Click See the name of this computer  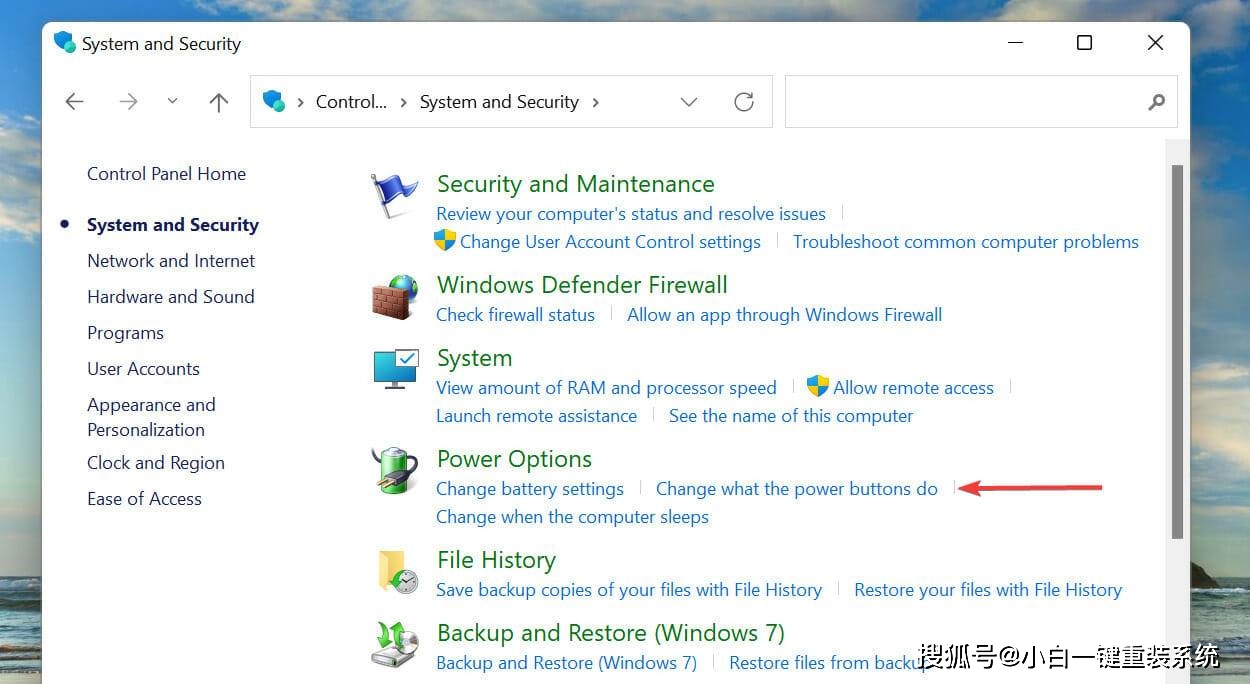(791, 416)
